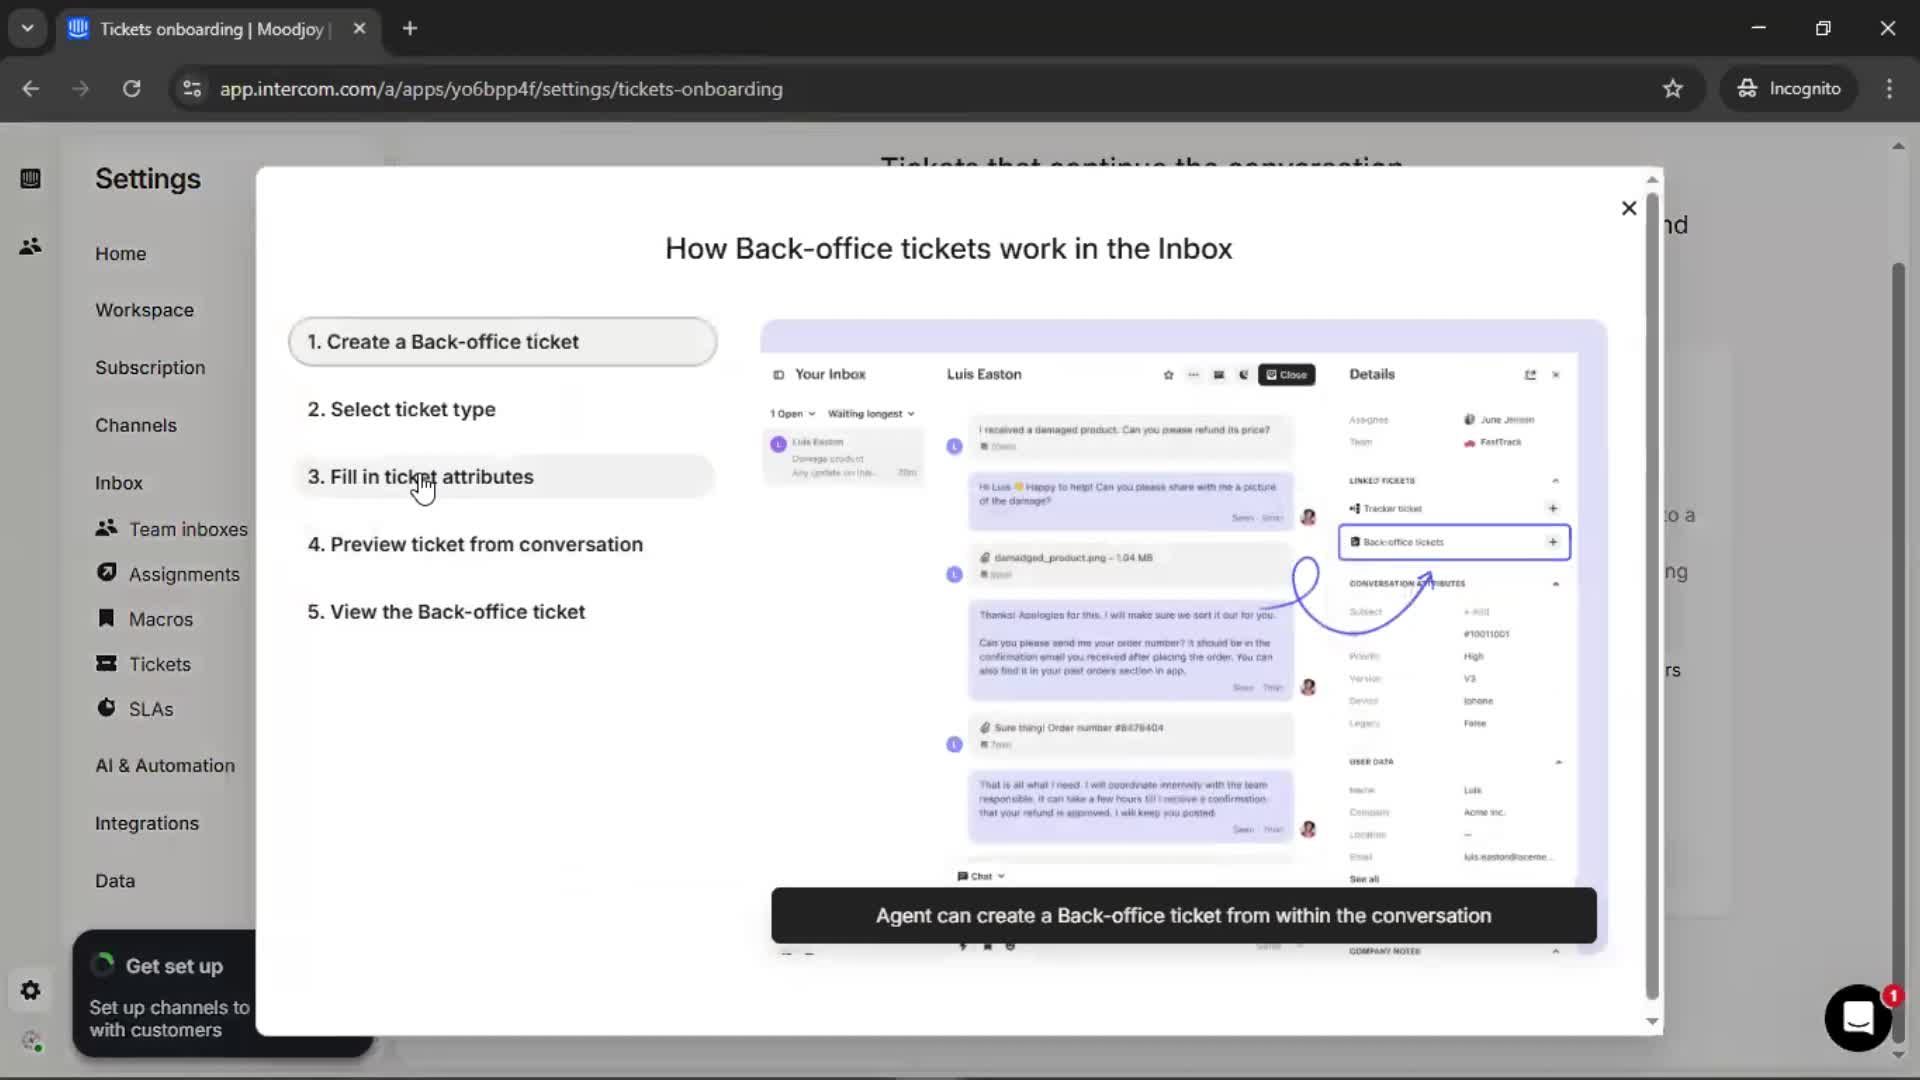Image resolution: width=1920 pixels, height=1080 pixels.
Task: Open Subscription settings
Action: pyautogui.click(x=150, y=368)
